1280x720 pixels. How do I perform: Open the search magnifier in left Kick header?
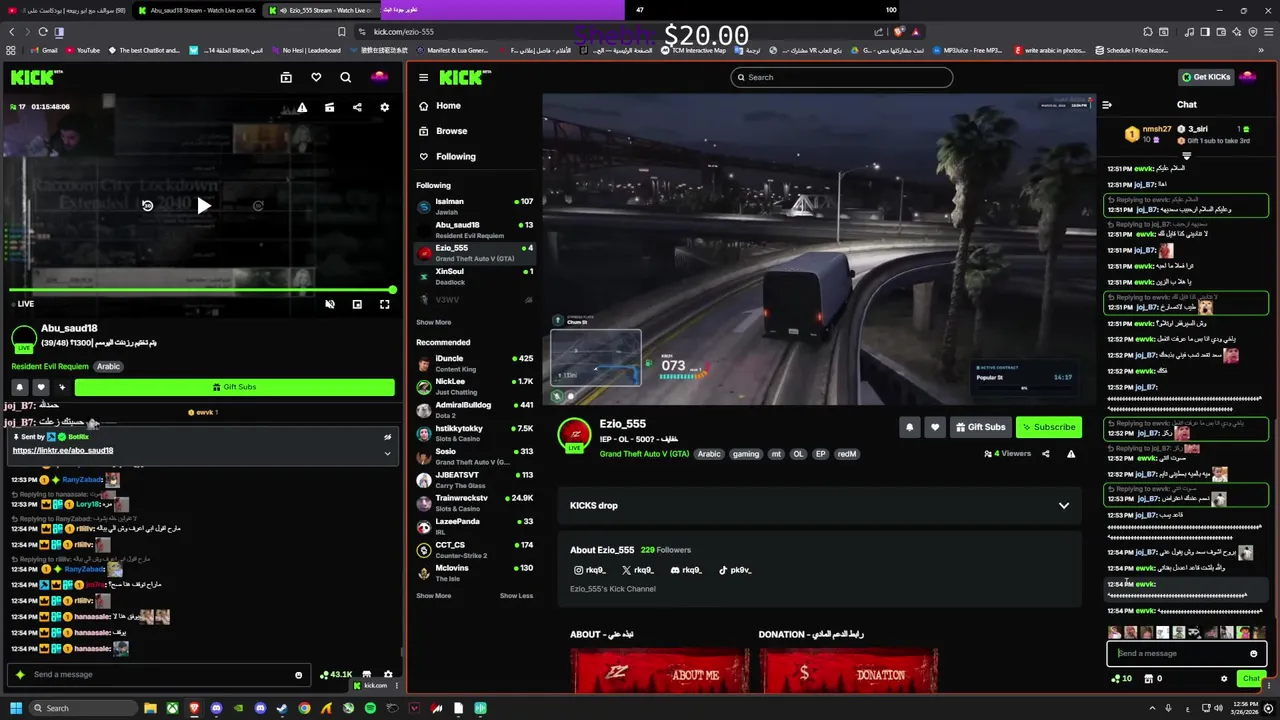point(345,77)
